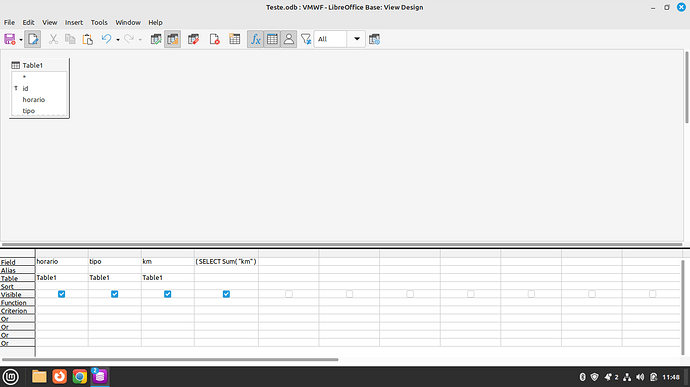The height and width of the screenshot is (387, 690).
Task: Check Visible box in sixth column
Action: click(349, 294)
